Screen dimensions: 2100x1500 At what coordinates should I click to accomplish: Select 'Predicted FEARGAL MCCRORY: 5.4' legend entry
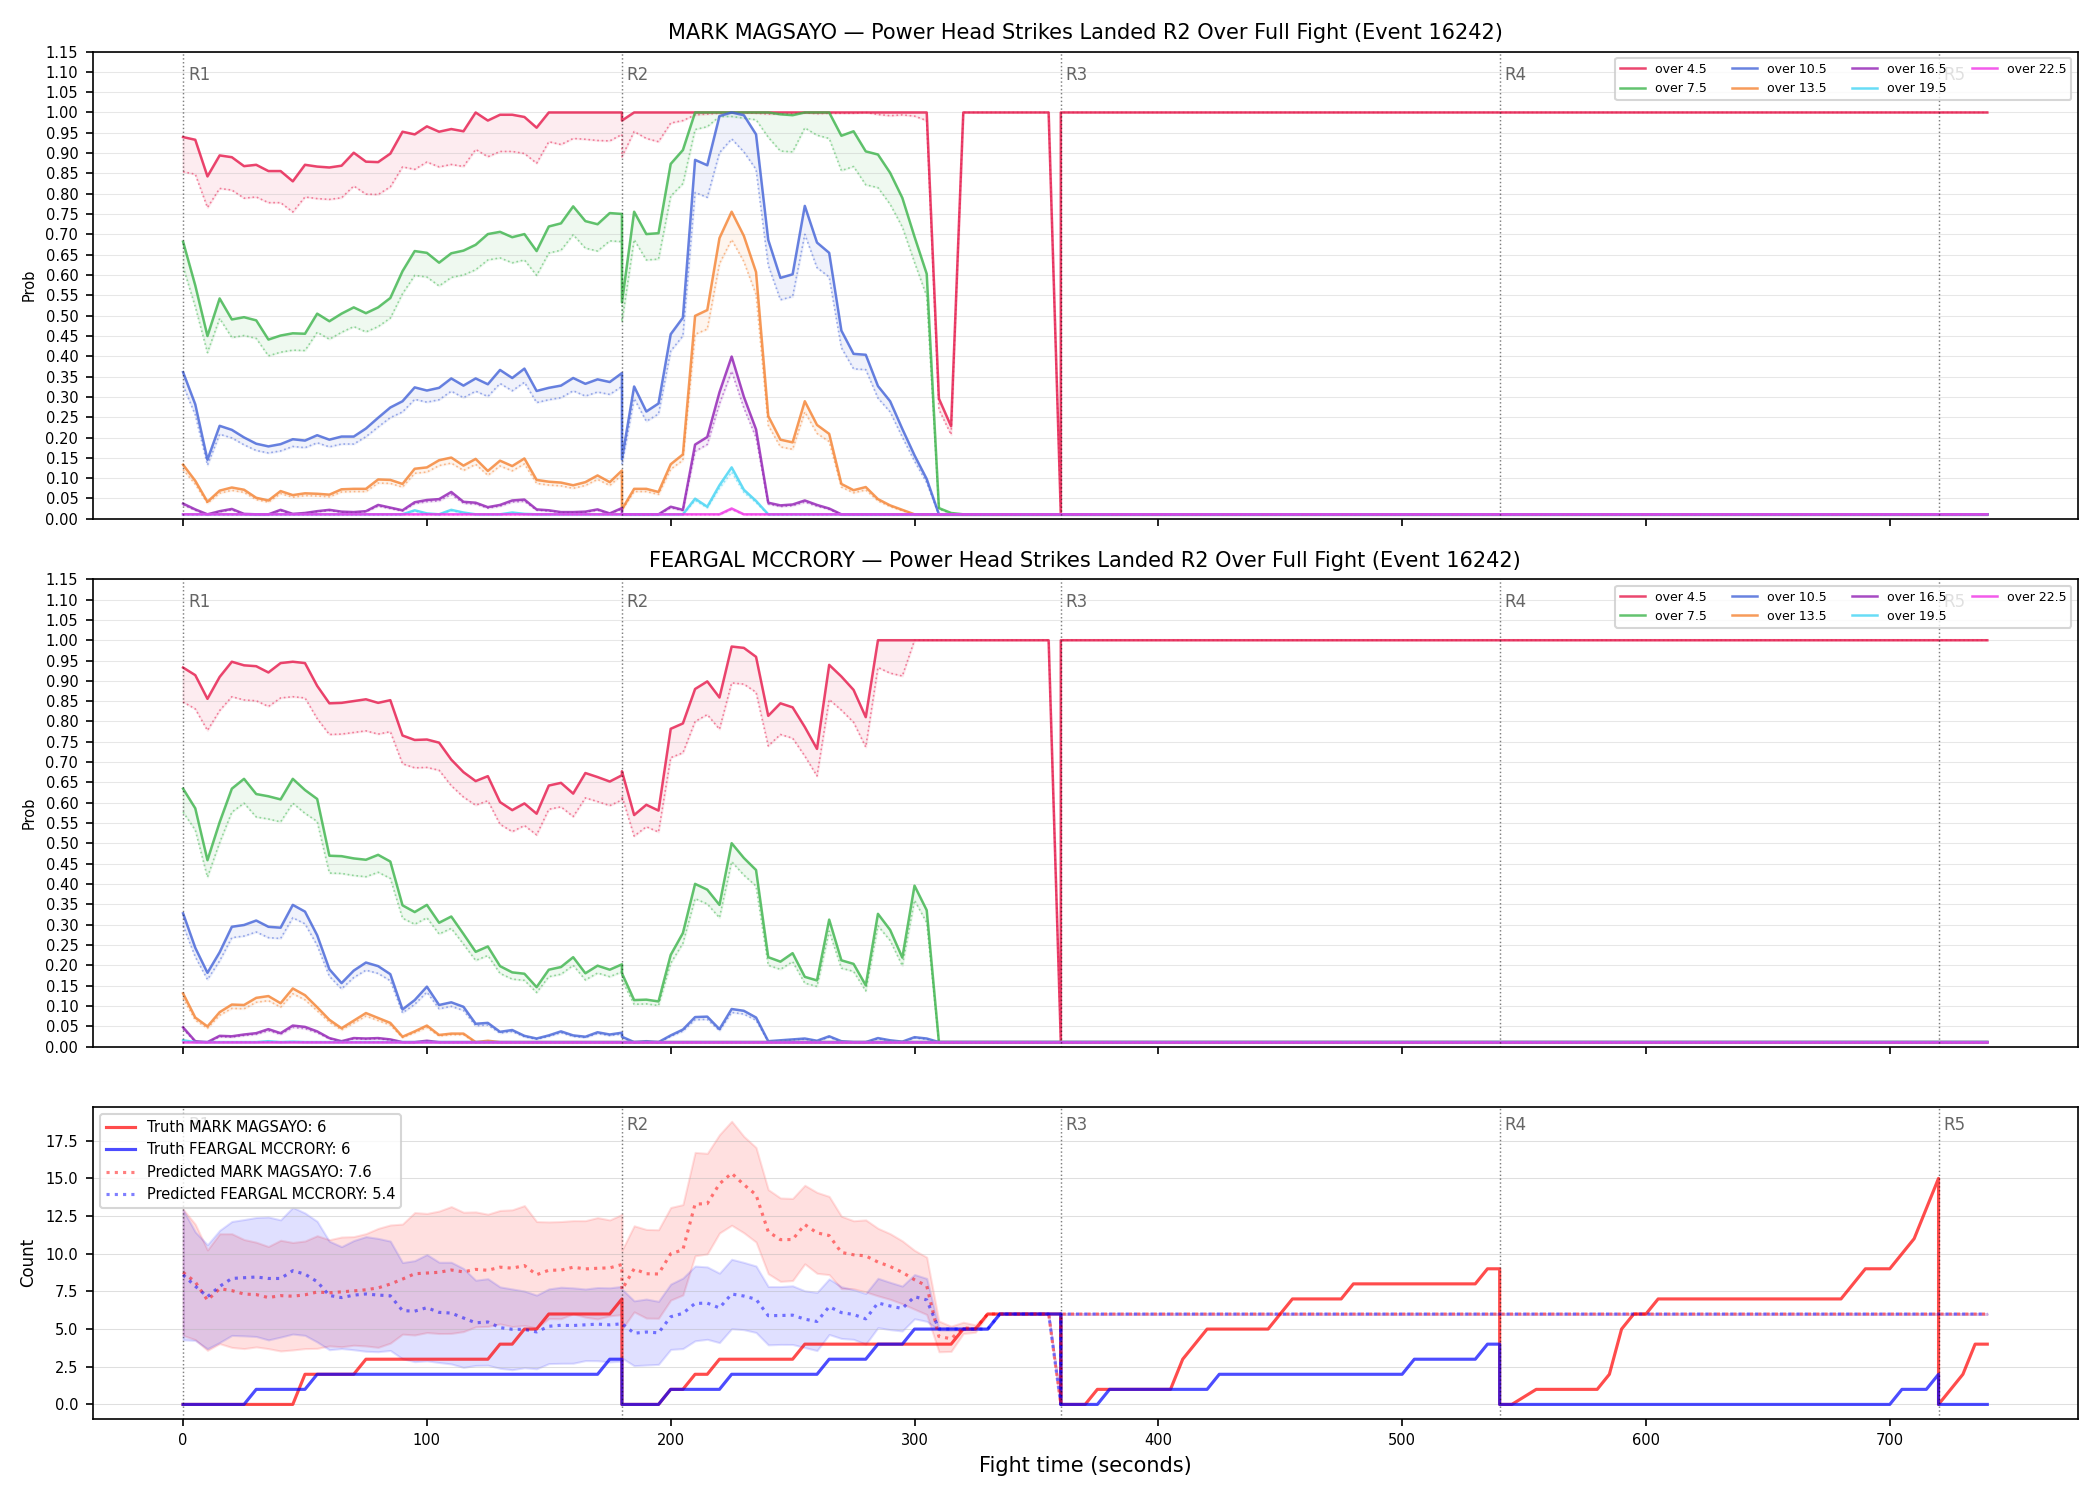[250, 1194]
